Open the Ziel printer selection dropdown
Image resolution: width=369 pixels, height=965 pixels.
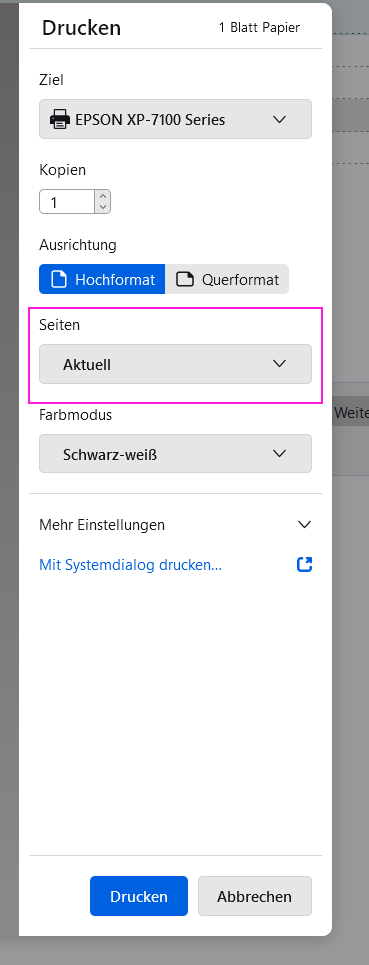[x=175, y=119]
